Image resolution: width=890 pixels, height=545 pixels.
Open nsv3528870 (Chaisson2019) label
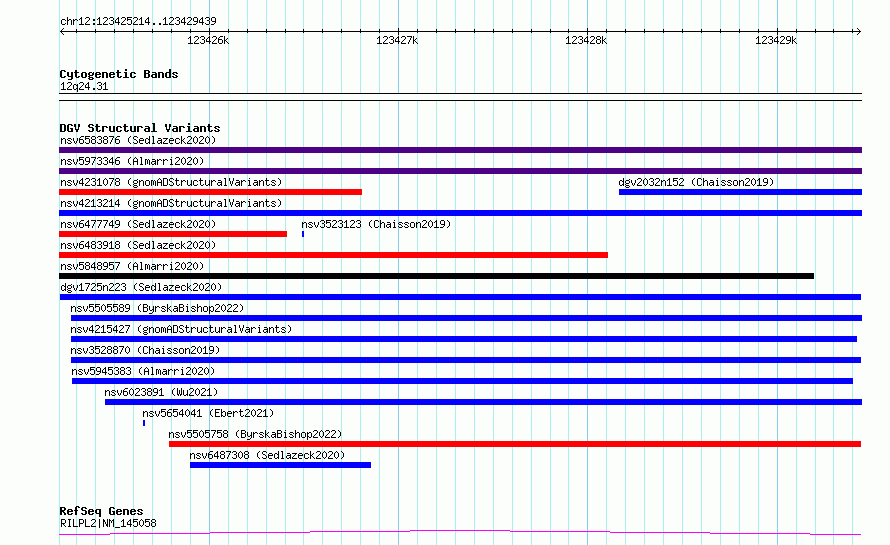(145, 350)
